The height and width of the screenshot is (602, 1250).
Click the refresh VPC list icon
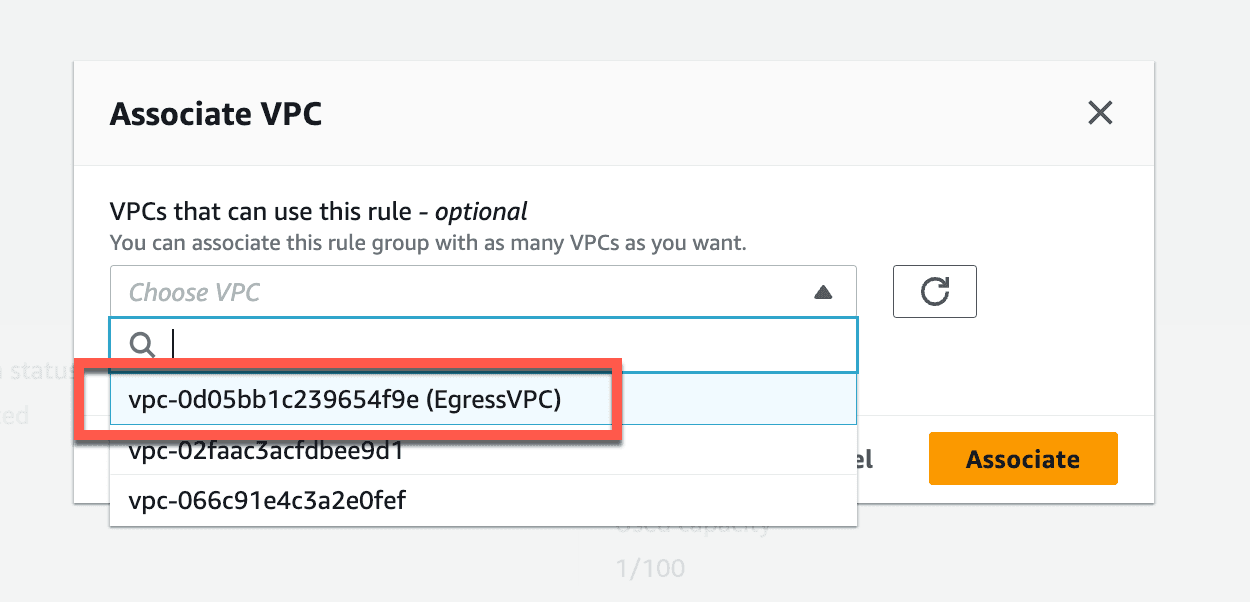click(x=934, y=292)
